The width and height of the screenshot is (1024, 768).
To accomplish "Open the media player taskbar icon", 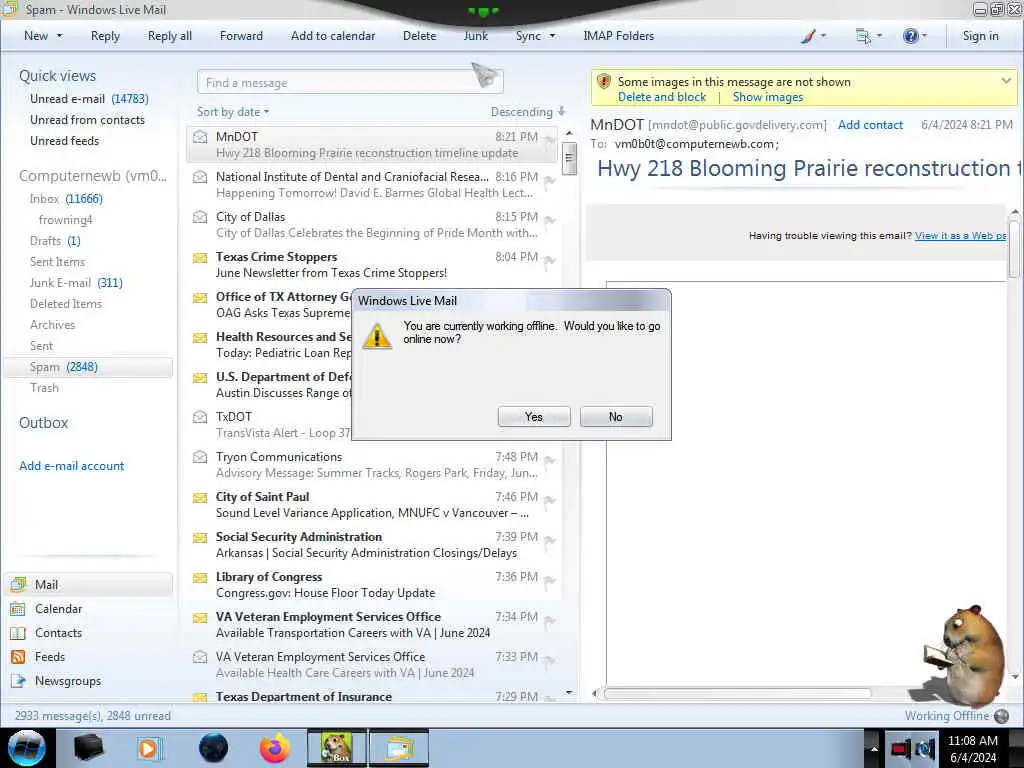I will (x=148, y=748).
